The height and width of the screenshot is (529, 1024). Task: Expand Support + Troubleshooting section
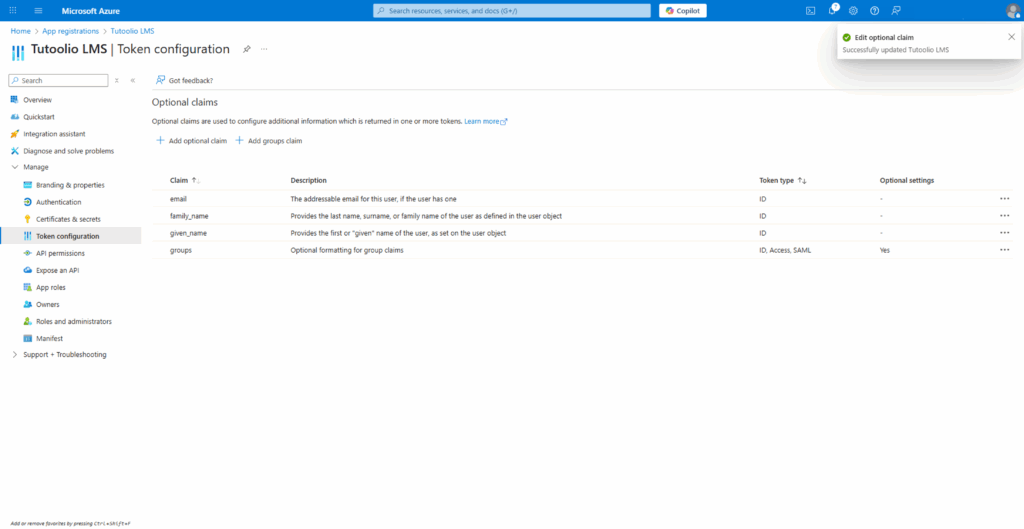(x=14, y=355)
